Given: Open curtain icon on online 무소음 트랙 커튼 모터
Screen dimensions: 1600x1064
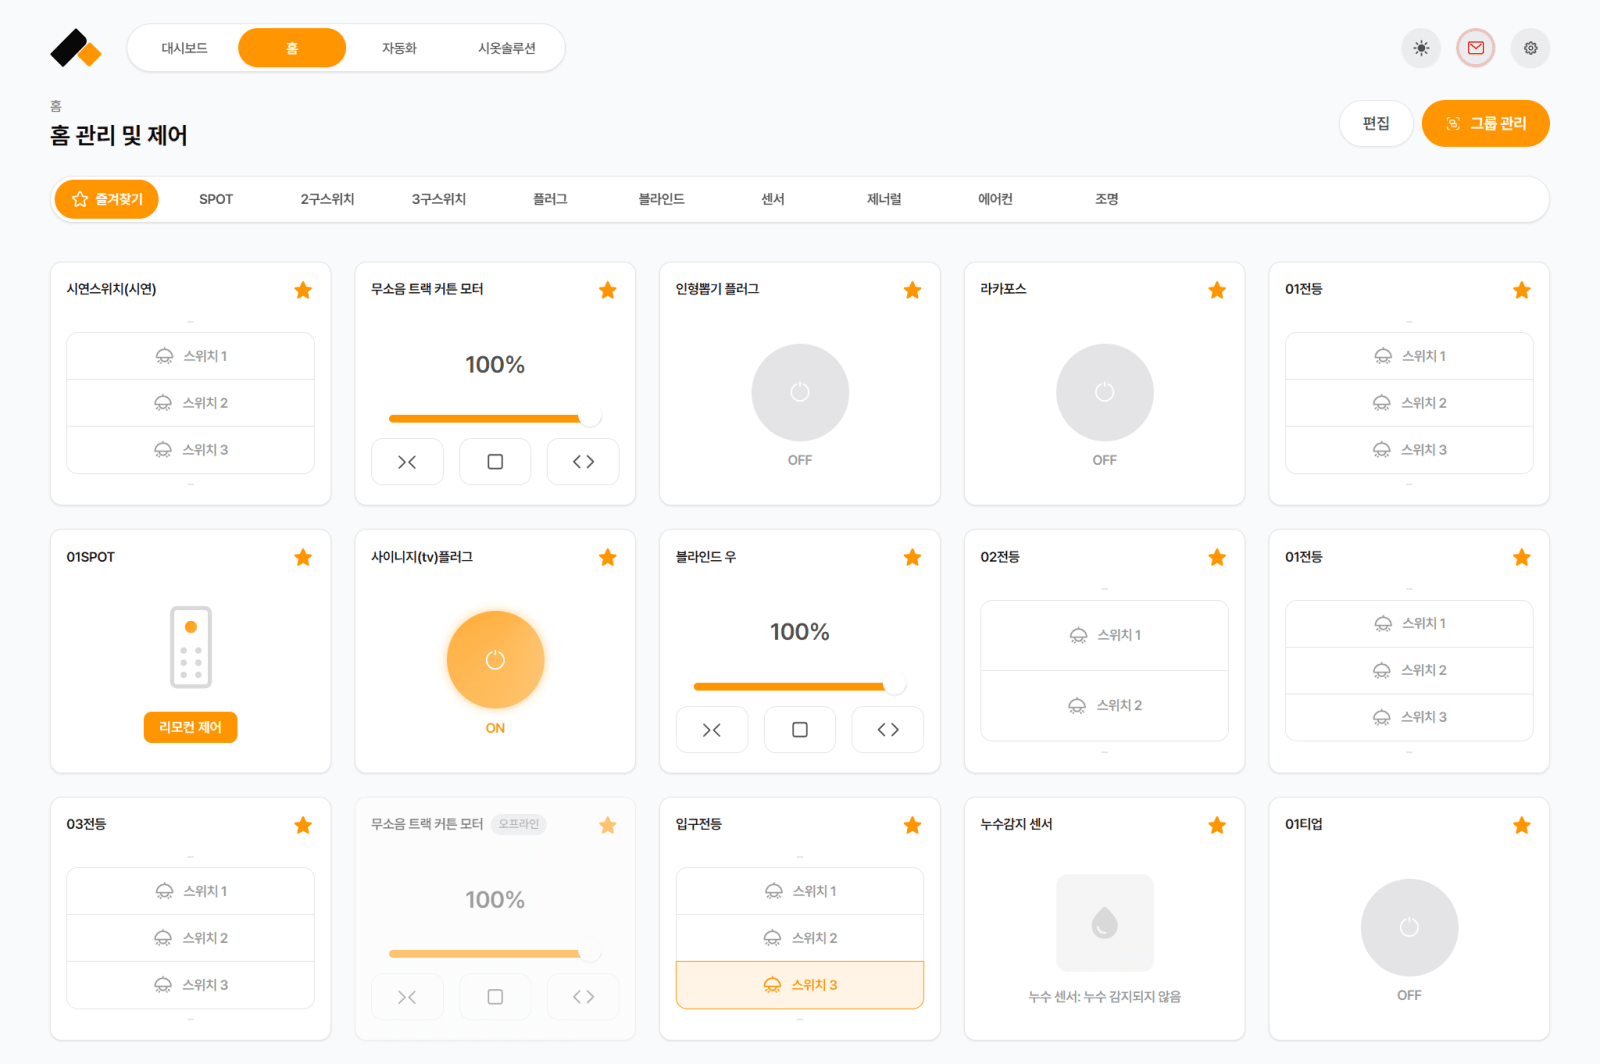Looking at the screenshot, I should pyautogui.click(x=583, y=462).
